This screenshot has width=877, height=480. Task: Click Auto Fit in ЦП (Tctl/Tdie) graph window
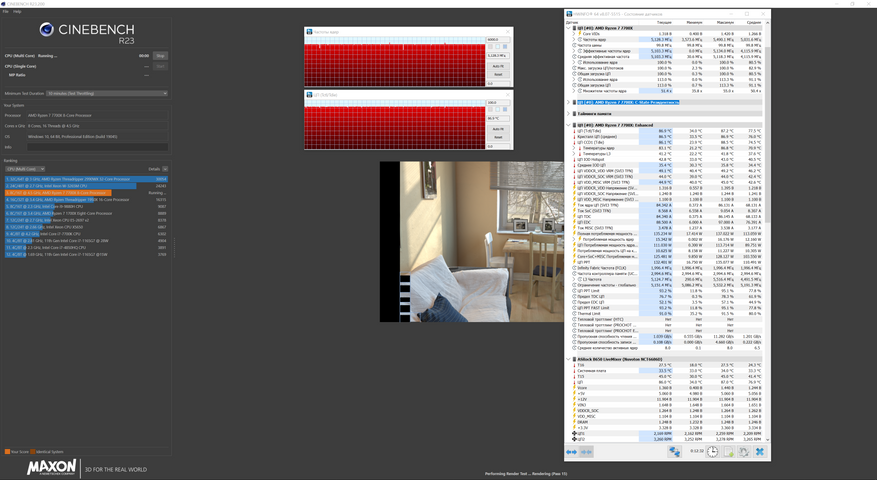pos(498,129)
